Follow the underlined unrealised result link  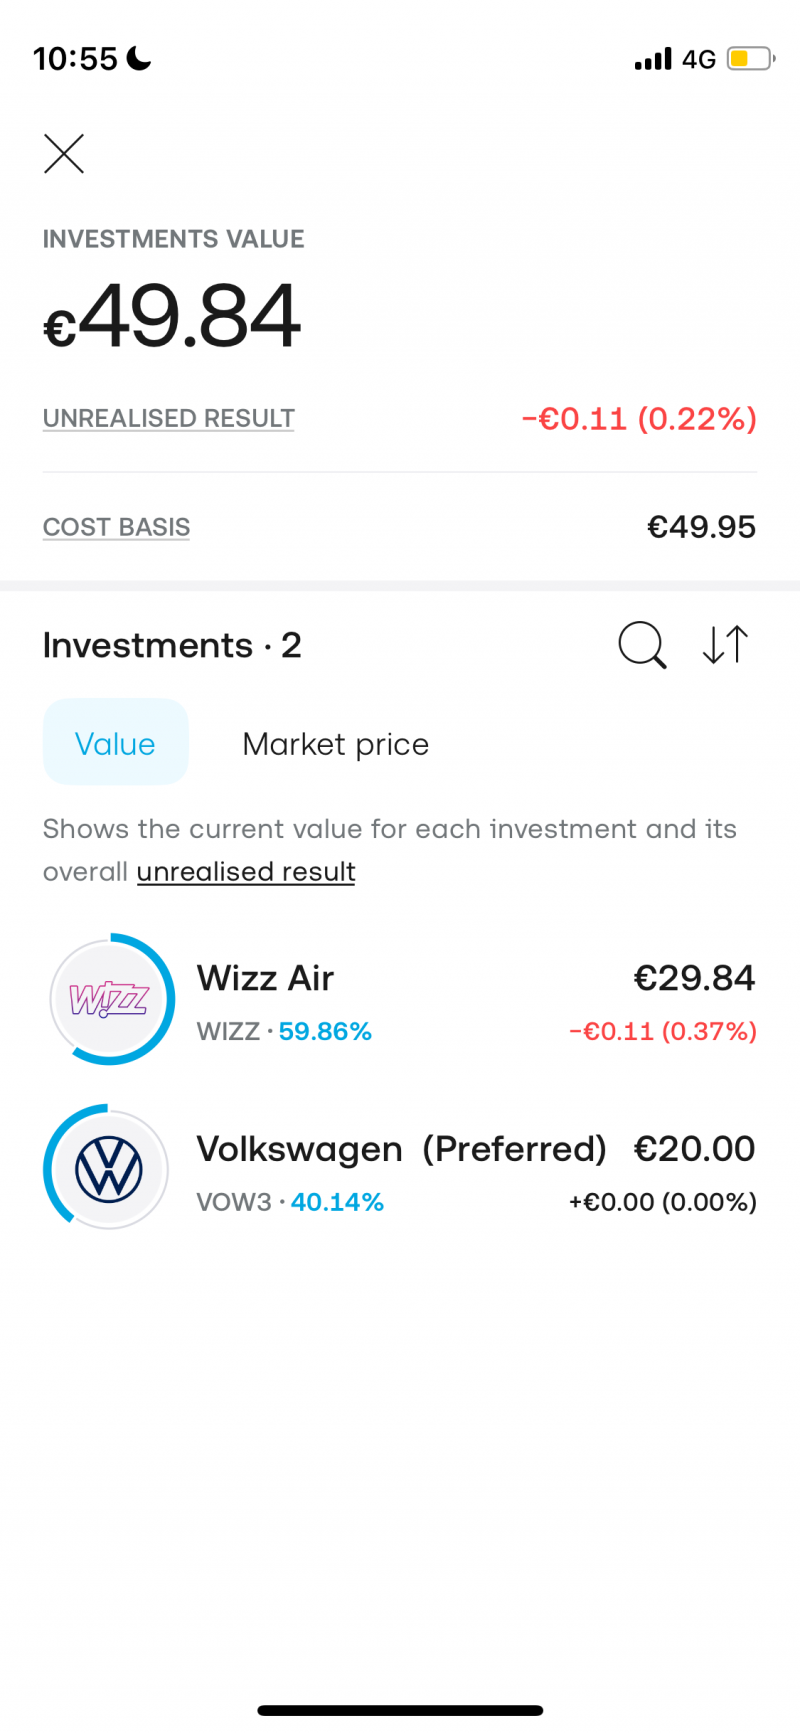pyautogui.click(x=246, y=872)
